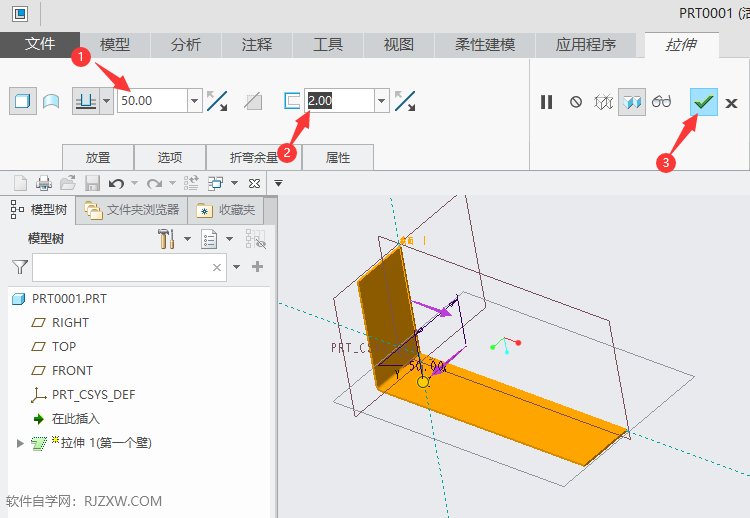The width and height of the screenshot is (750, 518).
Task: Confirm the extrude with the green checkmark
Action: [x=704, y=101]
